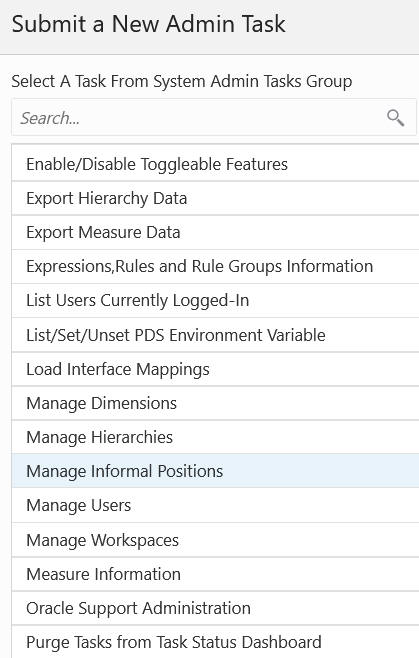Click the Submit a New Admin Task header

(x=149, y=24)
